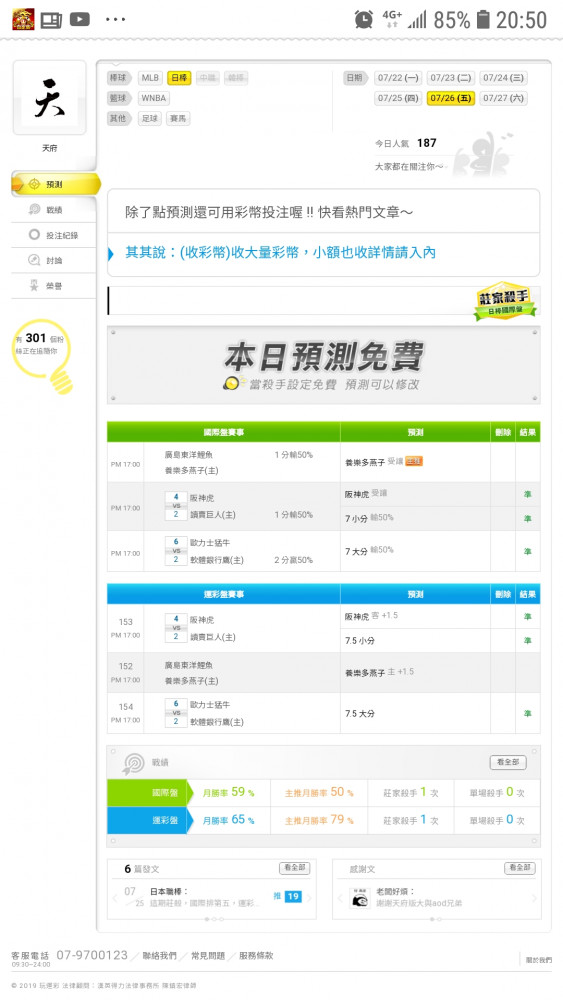Select the 預測 sidebar tab
This screenshot has height=1000, width=563.
[55, 184]
